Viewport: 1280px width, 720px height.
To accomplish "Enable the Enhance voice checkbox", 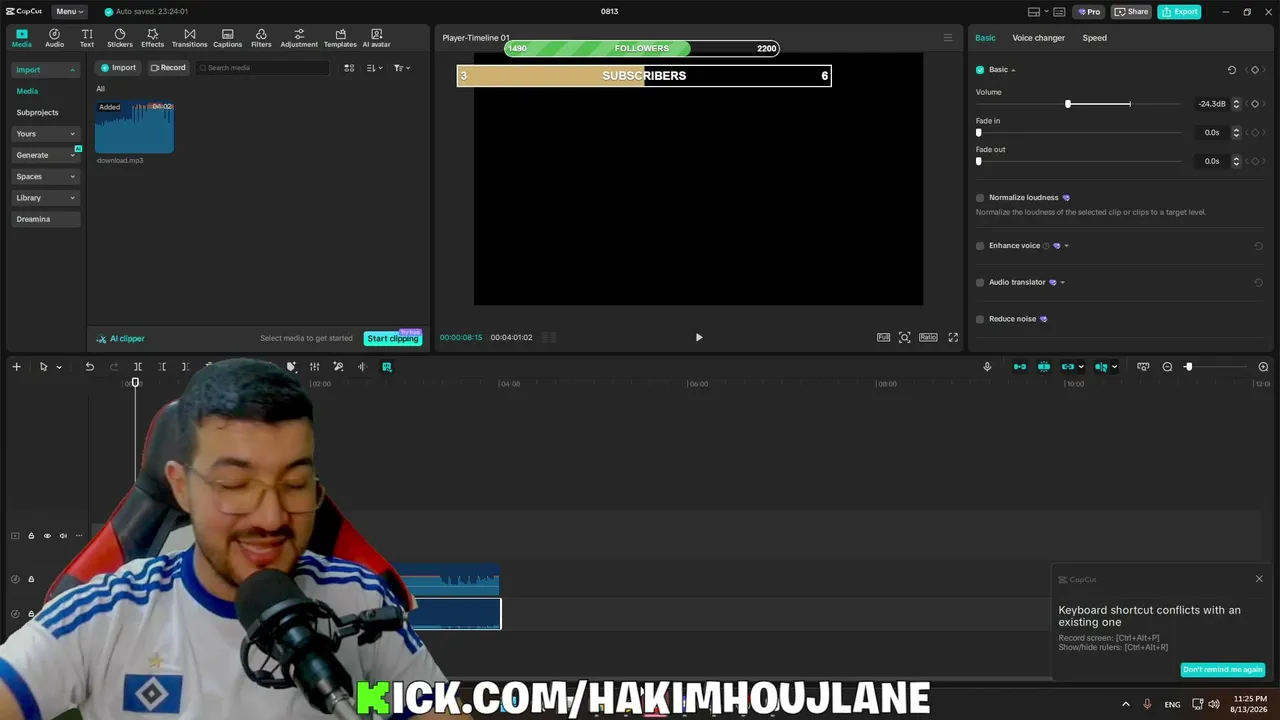I will (x=980, y=246).
